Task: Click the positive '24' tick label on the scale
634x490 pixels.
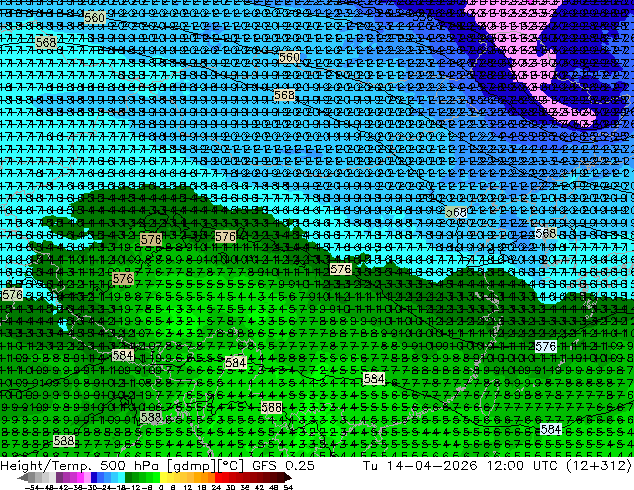Action: 216,487
